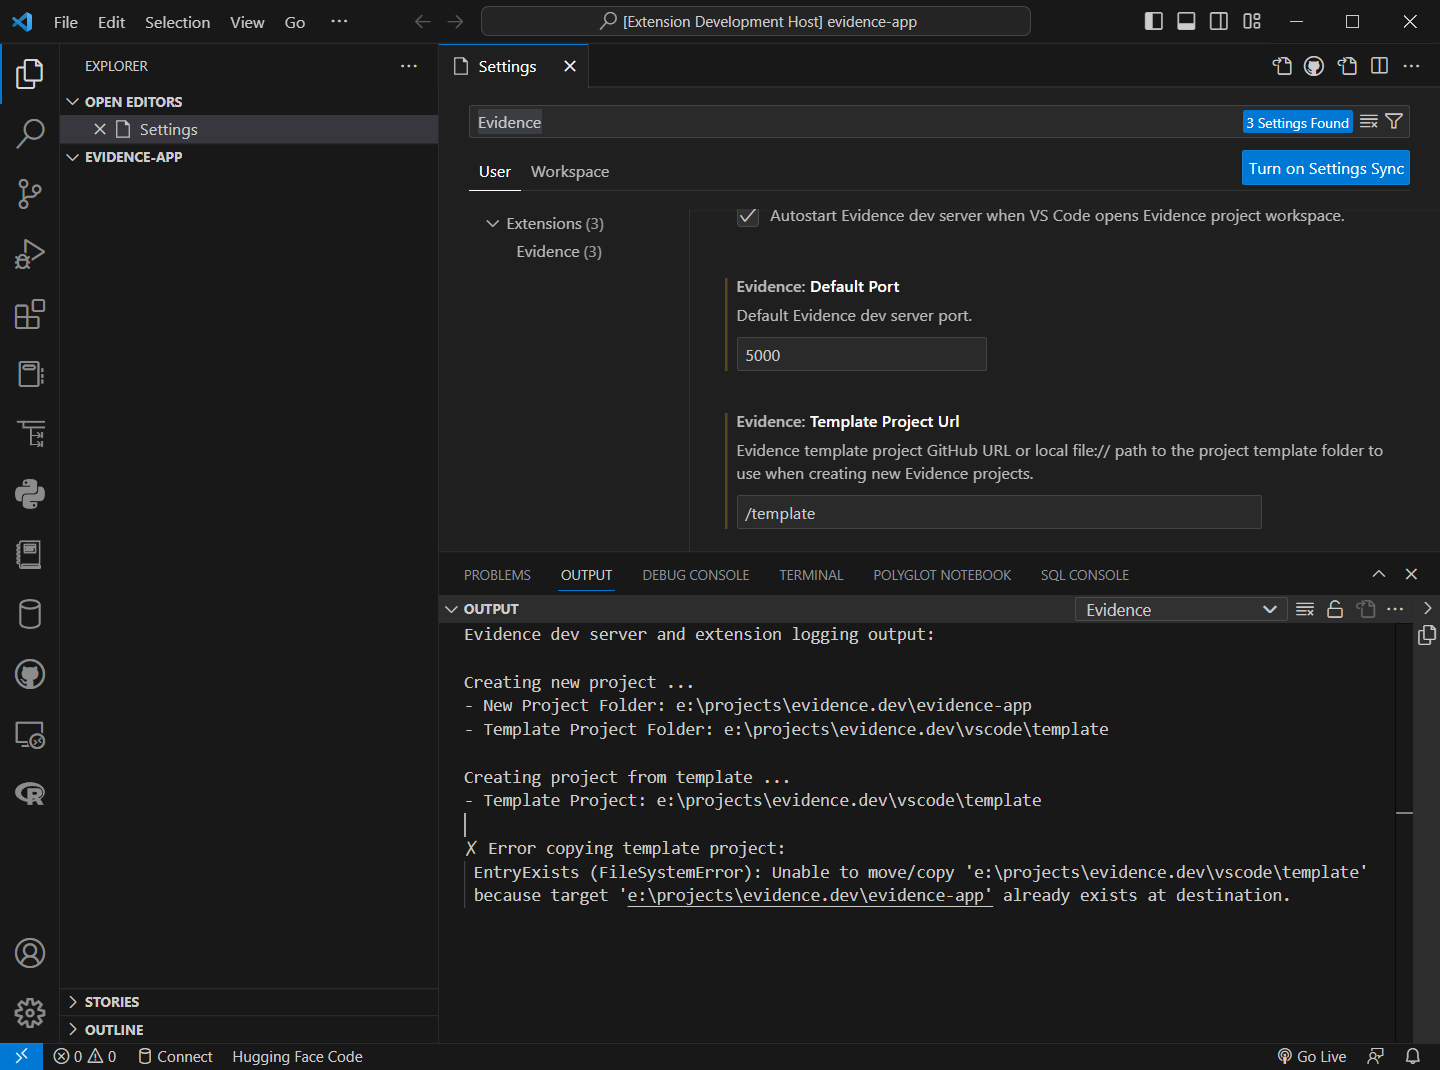Open the GitHub view from the sidebar
Viewport: 1440px width, 1070px height.
pyautogui.click(x=30, y=674)
